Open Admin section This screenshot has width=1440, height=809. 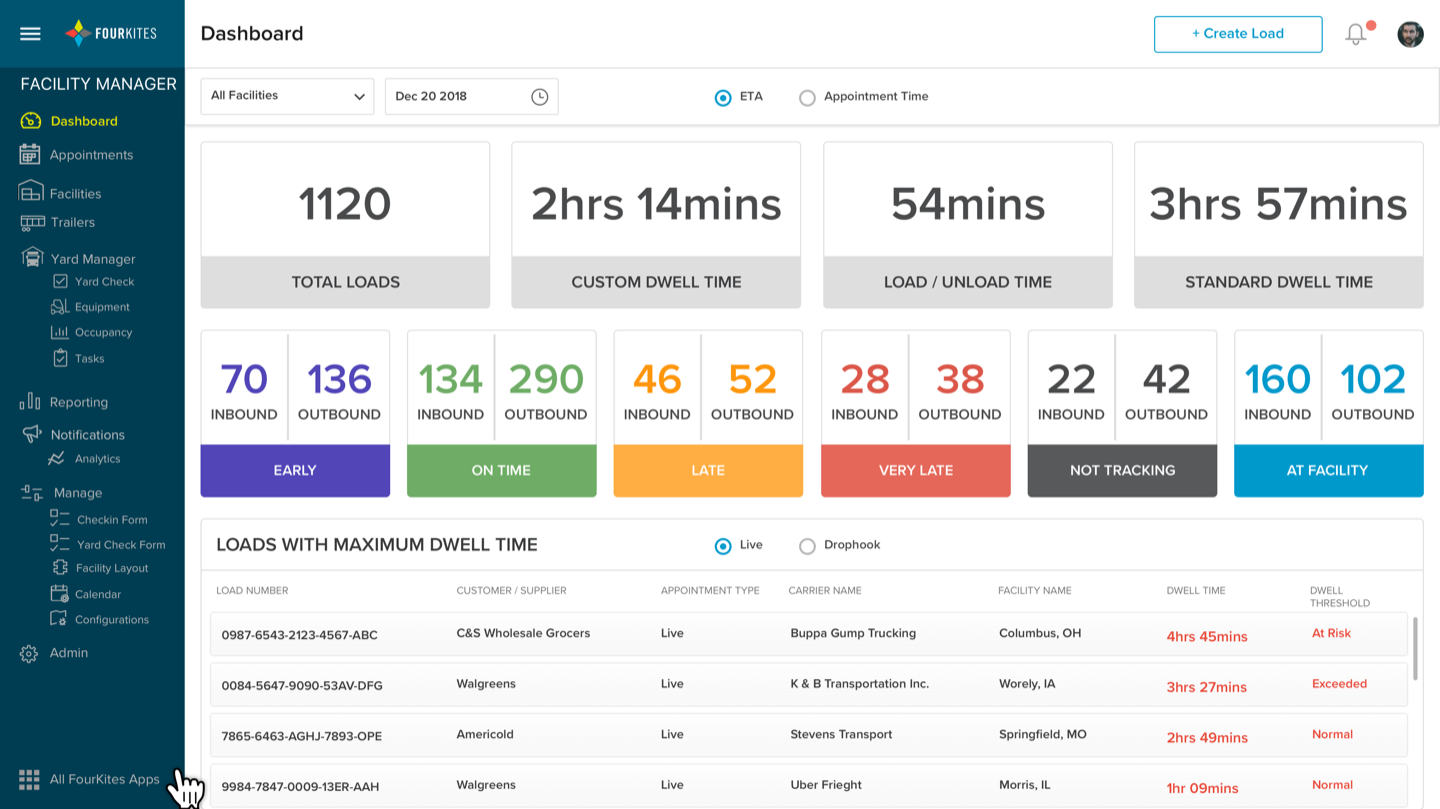click(x=69, y=653)
